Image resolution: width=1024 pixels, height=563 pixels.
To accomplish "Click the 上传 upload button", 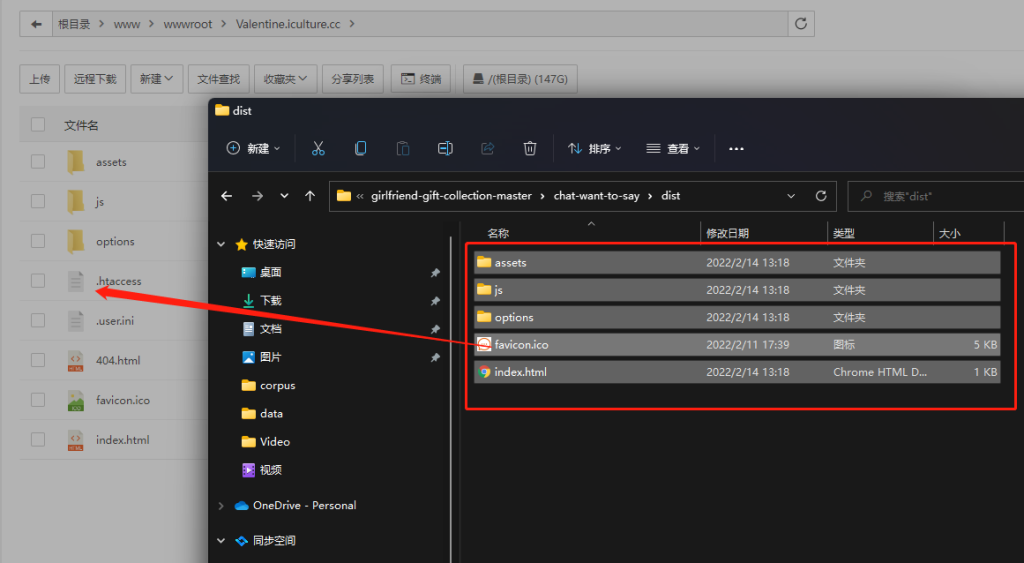I will pyautogui.click(x=40, y=79).
